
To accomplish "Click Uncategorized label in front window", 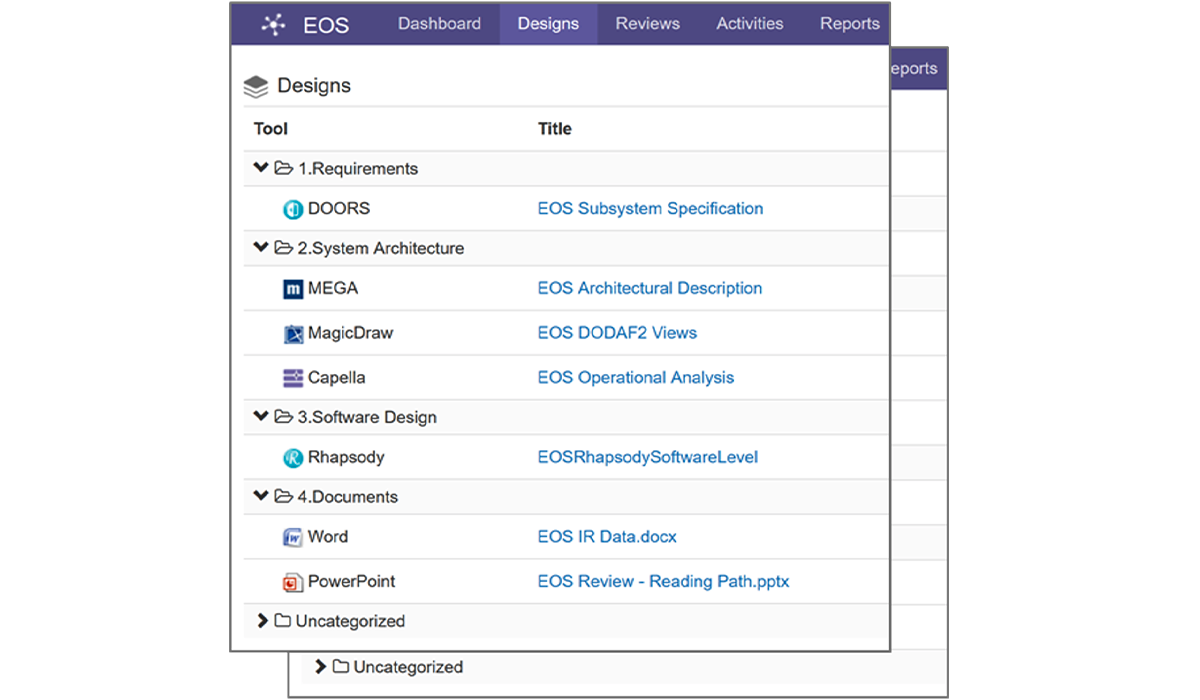I will point(350,621).
